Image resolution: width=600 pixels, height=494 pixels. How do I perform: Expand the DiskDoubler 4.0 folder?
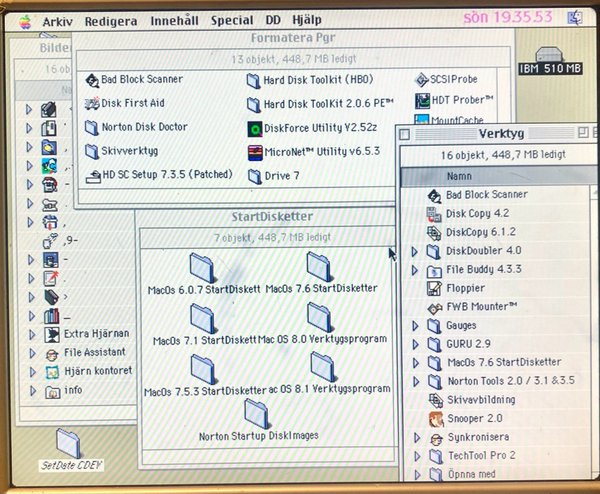pos(414,252)
